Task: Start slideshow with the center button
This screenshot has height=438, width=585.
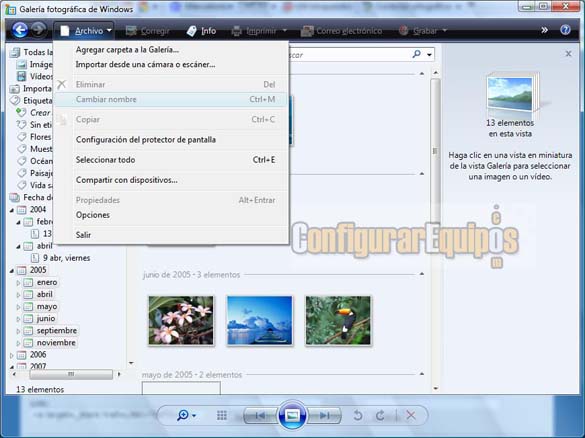Action: [x=292, y=414]
